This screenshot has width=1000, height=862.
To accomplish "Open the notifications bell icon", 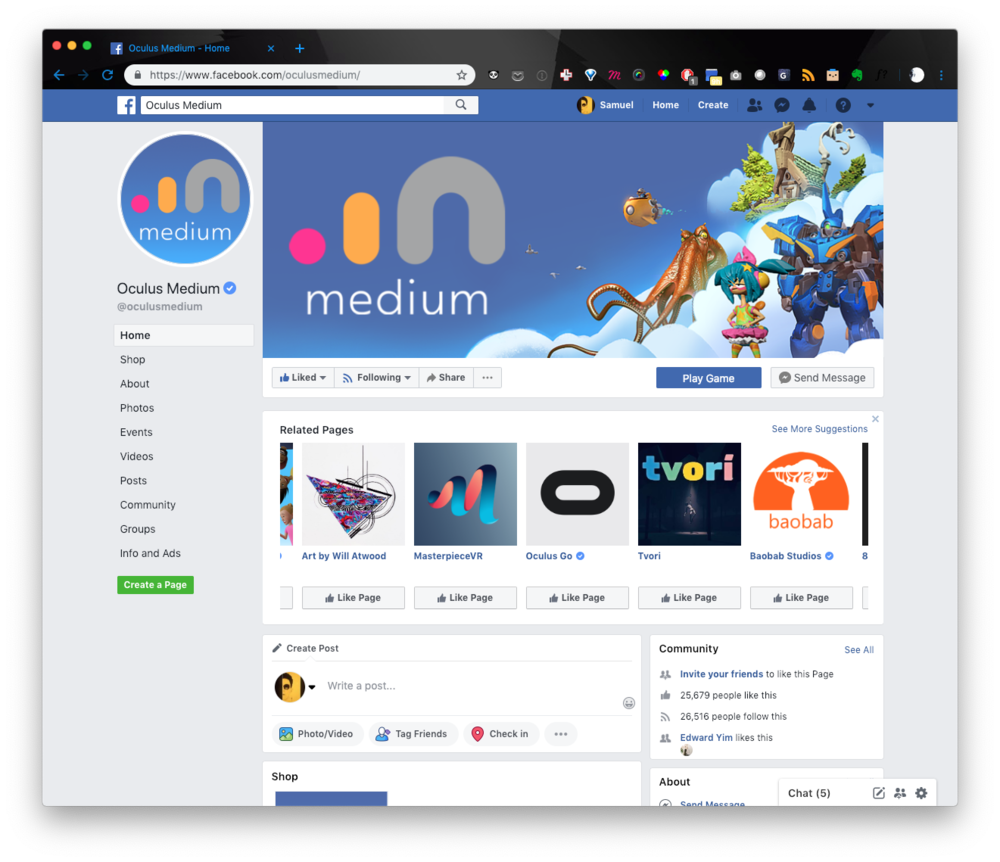I will click(x=809, y=104).
